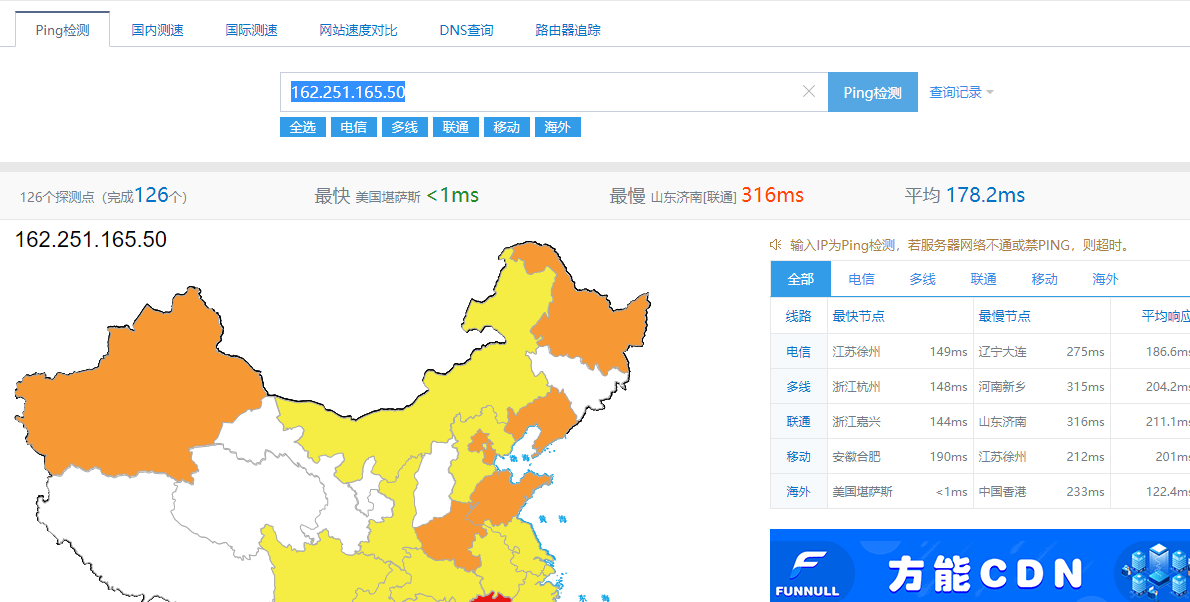
Task: Select the 全部 tab in results table
Action: coord(800,279)
